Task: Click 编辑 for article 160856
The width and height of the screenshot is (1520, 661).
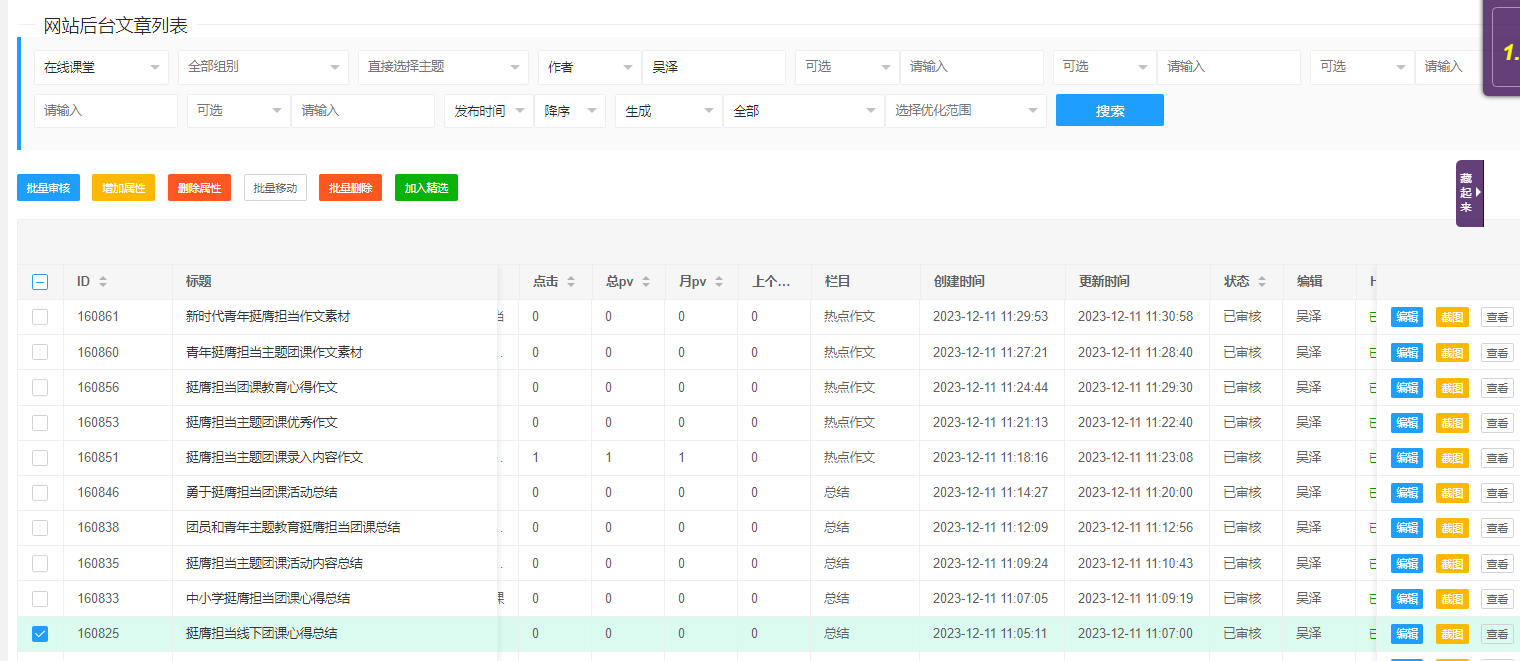Action: (1406, 388)
